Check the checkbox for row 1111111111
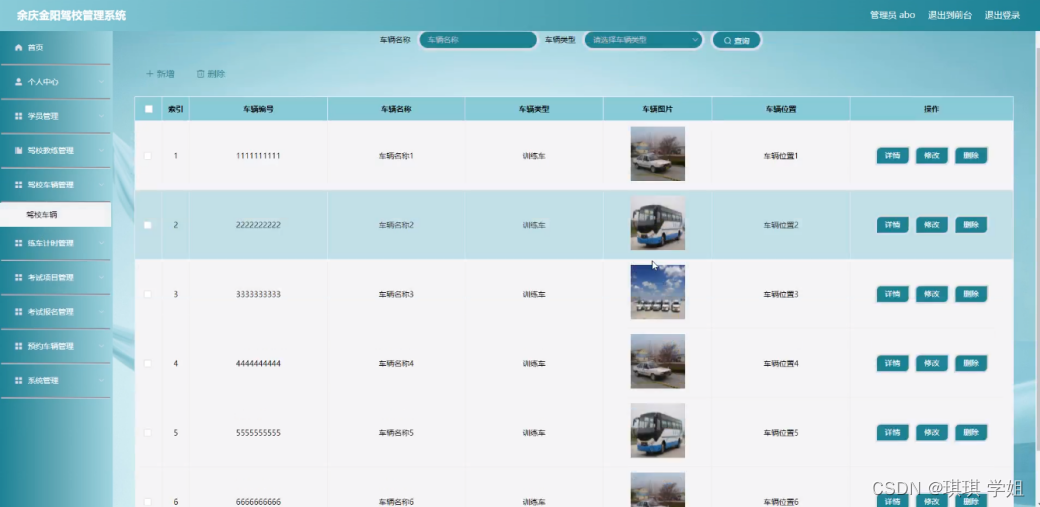 [148, 156]
